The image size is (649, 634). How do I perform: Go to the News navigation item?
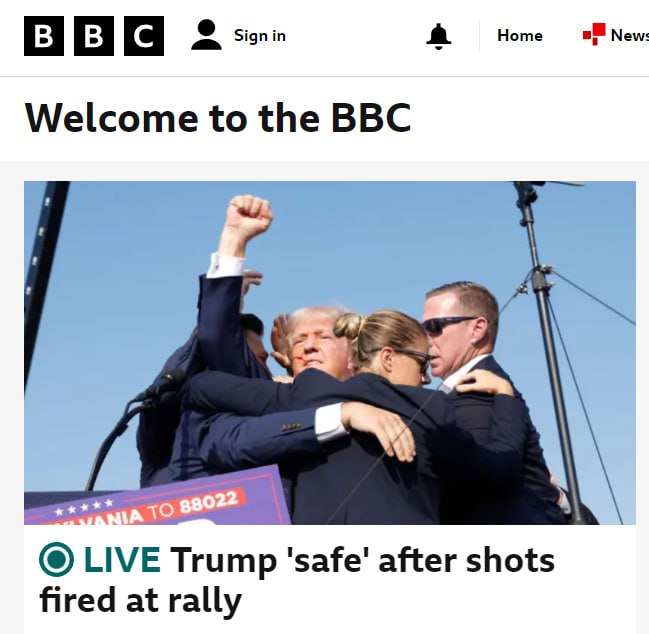630,35
